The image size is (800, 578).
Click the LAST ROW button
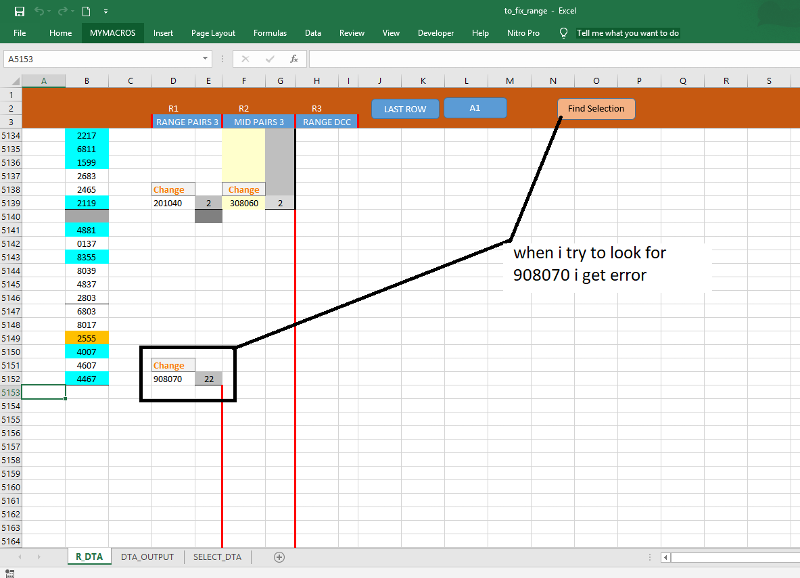405,108
